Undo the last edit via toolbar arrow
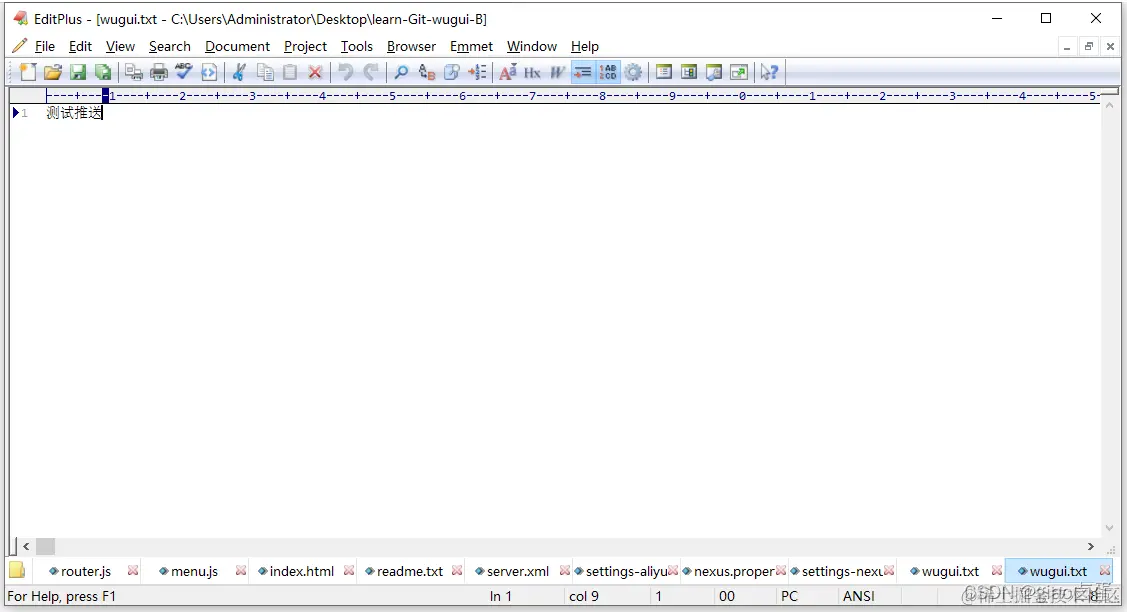The width and height of the screenshot is (1127, 612). tap(346, 72)
